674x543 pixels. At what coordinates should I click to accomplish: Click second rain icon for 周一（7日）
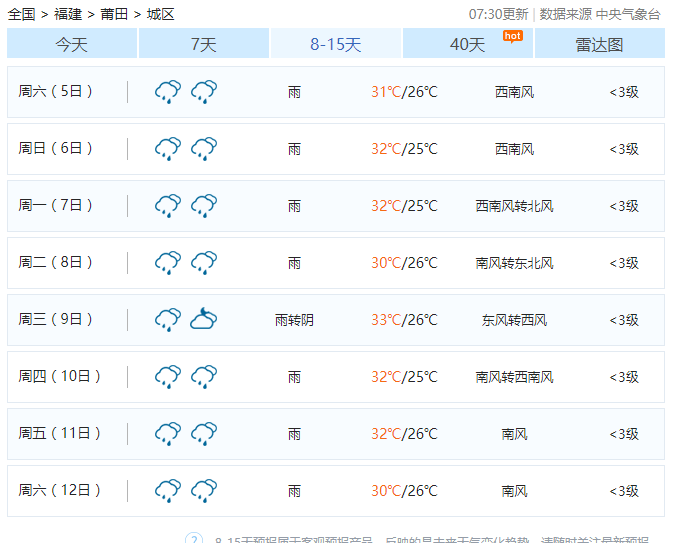[204, 206]
